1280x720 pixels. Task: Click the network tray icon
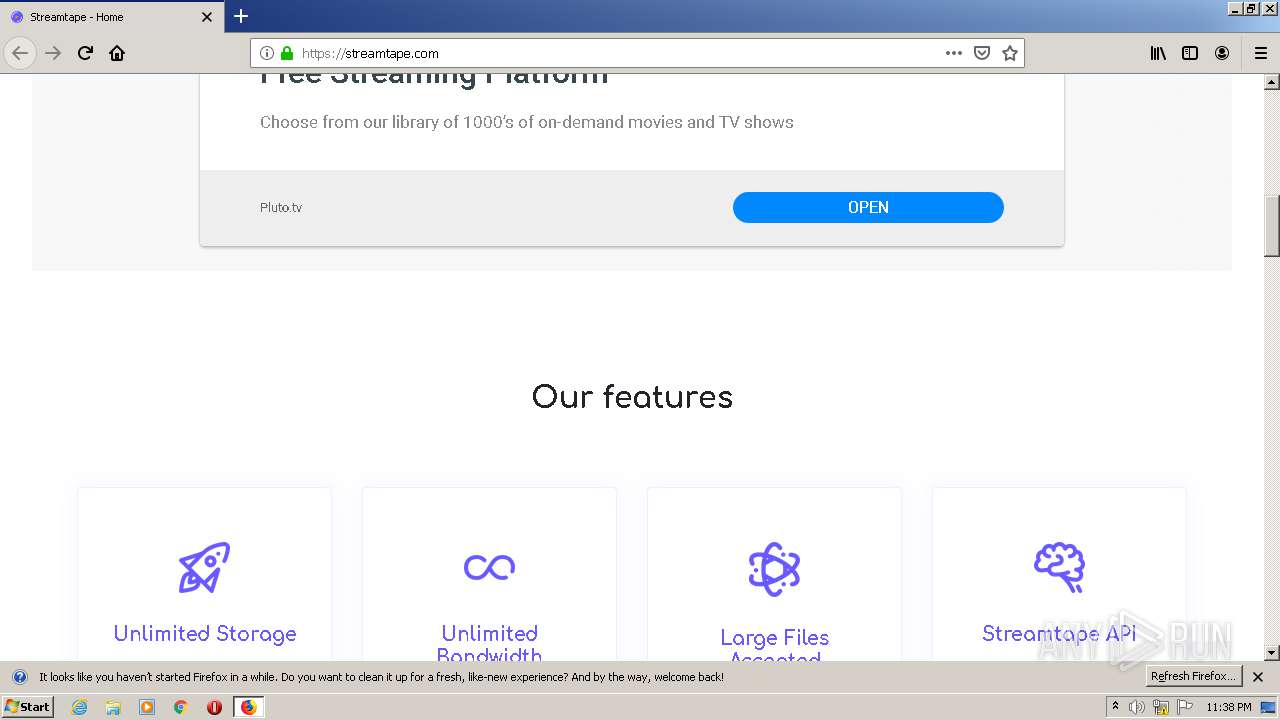coord(1161,707)
